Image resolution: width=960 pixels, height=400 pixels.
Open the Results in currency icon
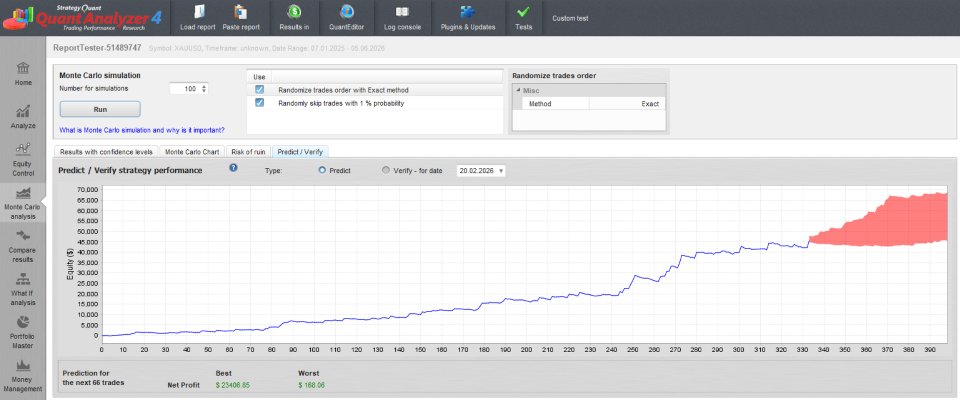point(294,12)
